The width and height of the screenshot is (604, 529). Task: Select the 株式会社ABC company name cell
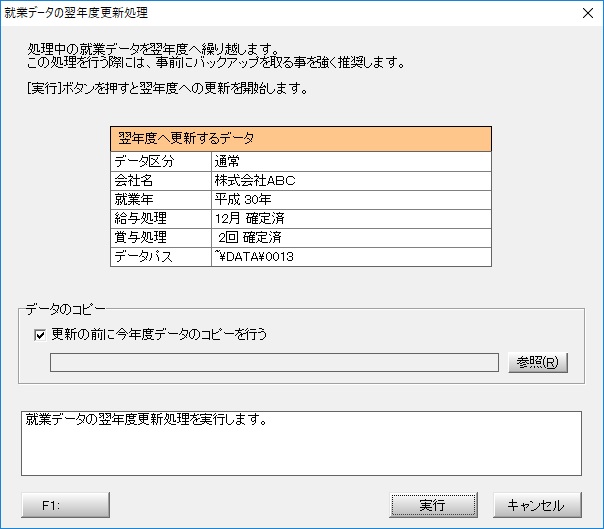coord(351,181)
